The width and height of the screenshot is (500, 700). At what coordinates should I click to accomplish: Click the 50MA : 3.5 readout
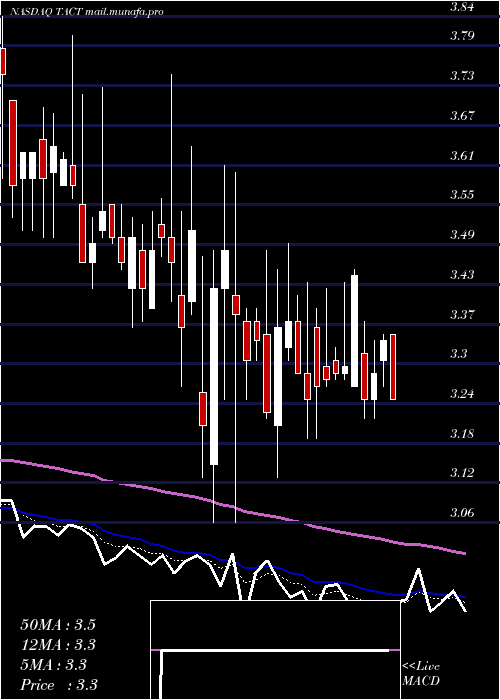58,625
